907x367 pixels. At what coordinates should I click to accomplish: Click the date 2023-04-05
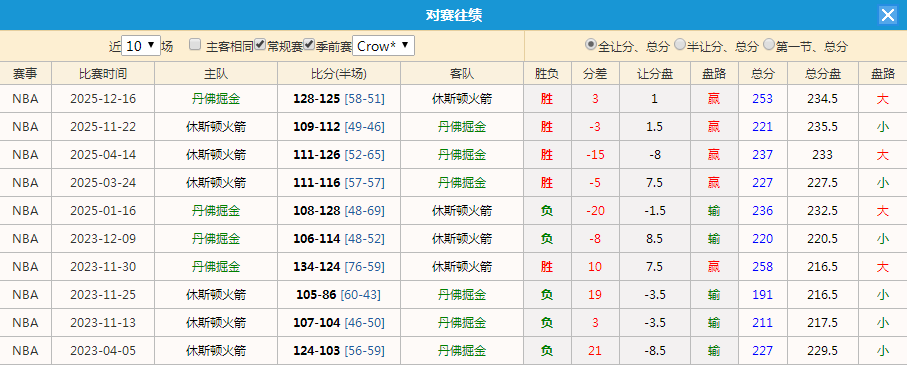[103, 351]
